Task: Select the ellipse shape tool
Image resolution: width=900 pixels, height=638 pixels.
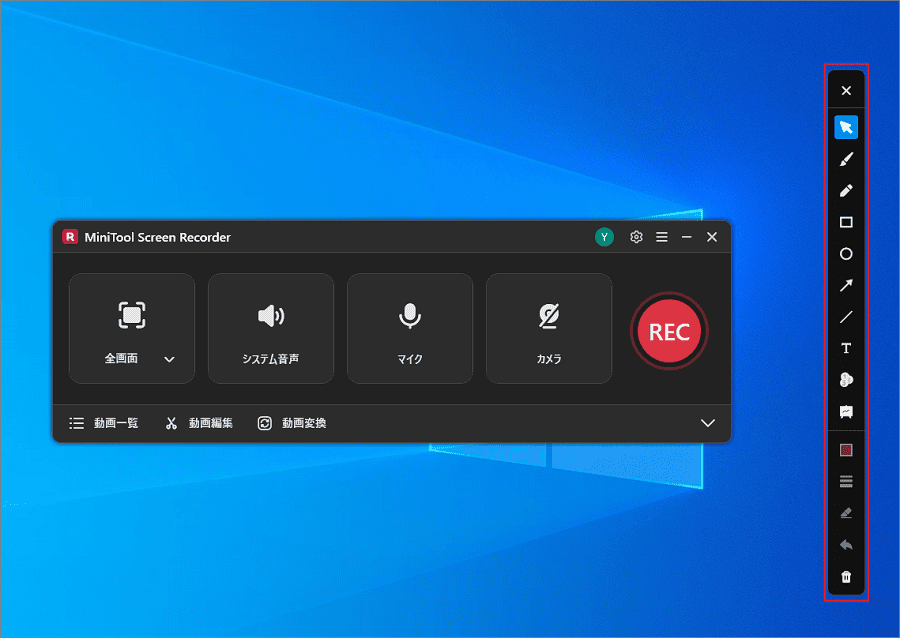Action: [x=846, y=254]
